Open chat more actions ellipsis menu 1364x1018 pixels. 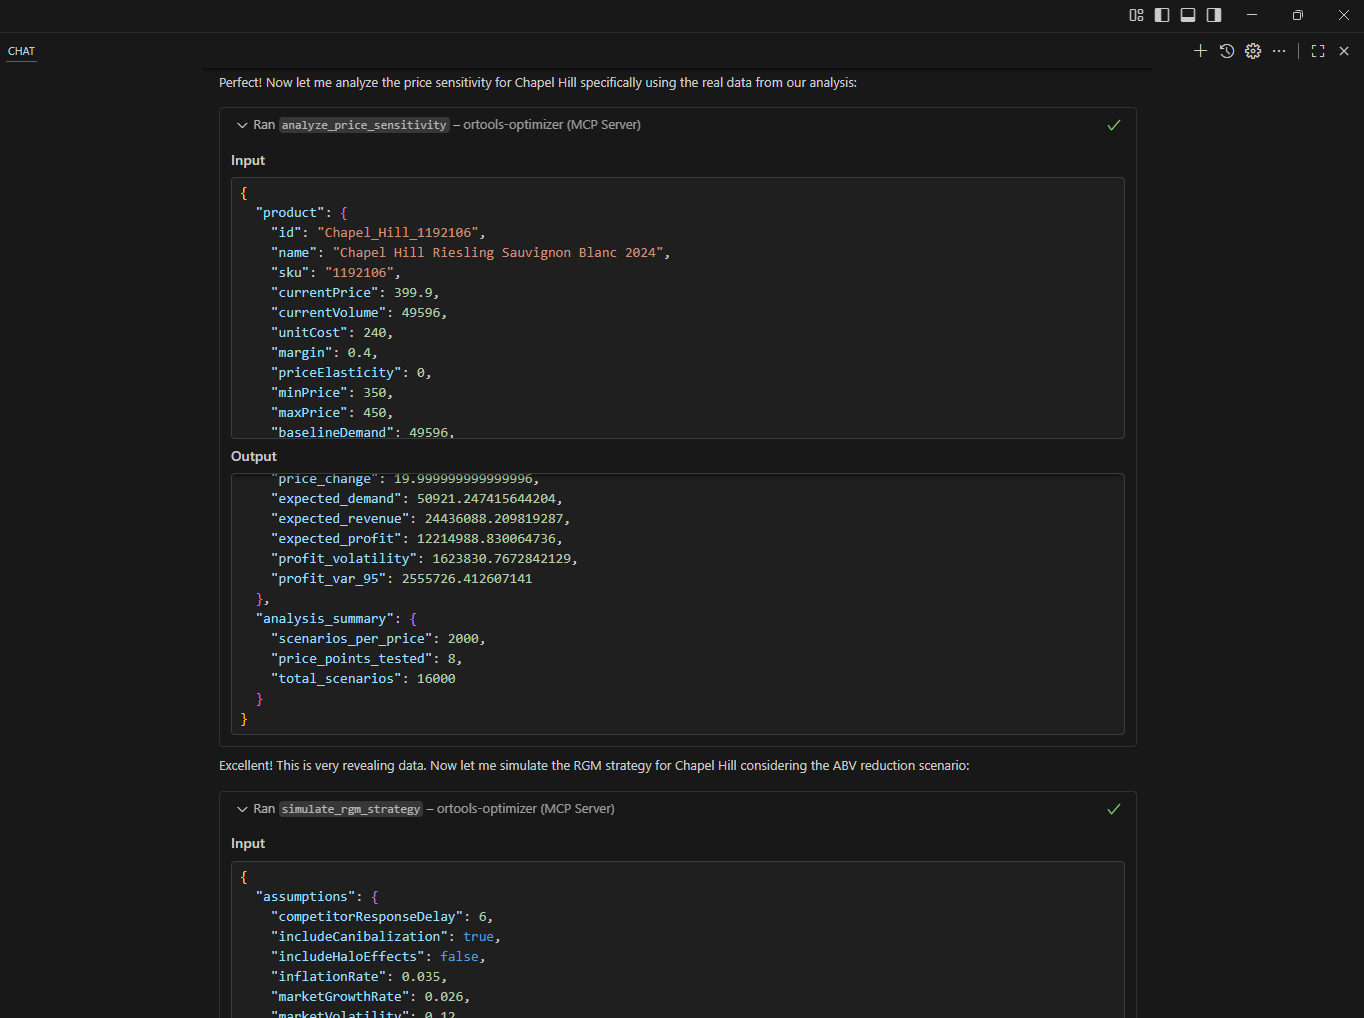point(1279,51)
